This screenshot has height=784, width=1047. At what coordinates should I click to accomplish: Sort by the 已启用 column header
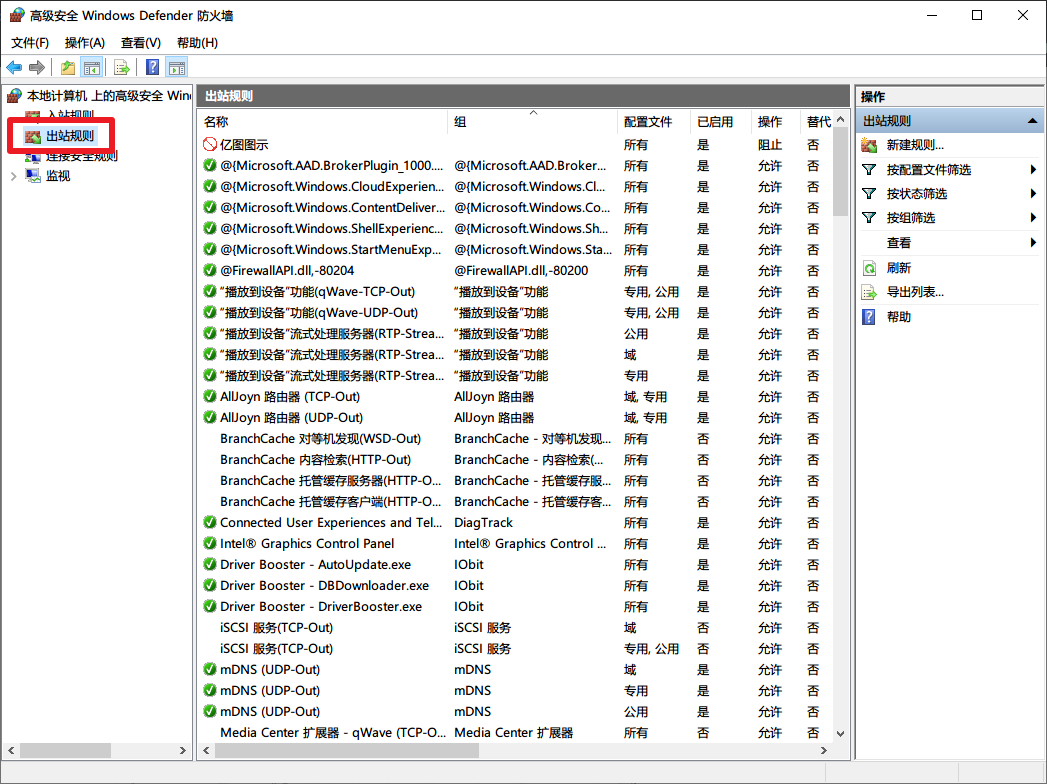[721, 122]
